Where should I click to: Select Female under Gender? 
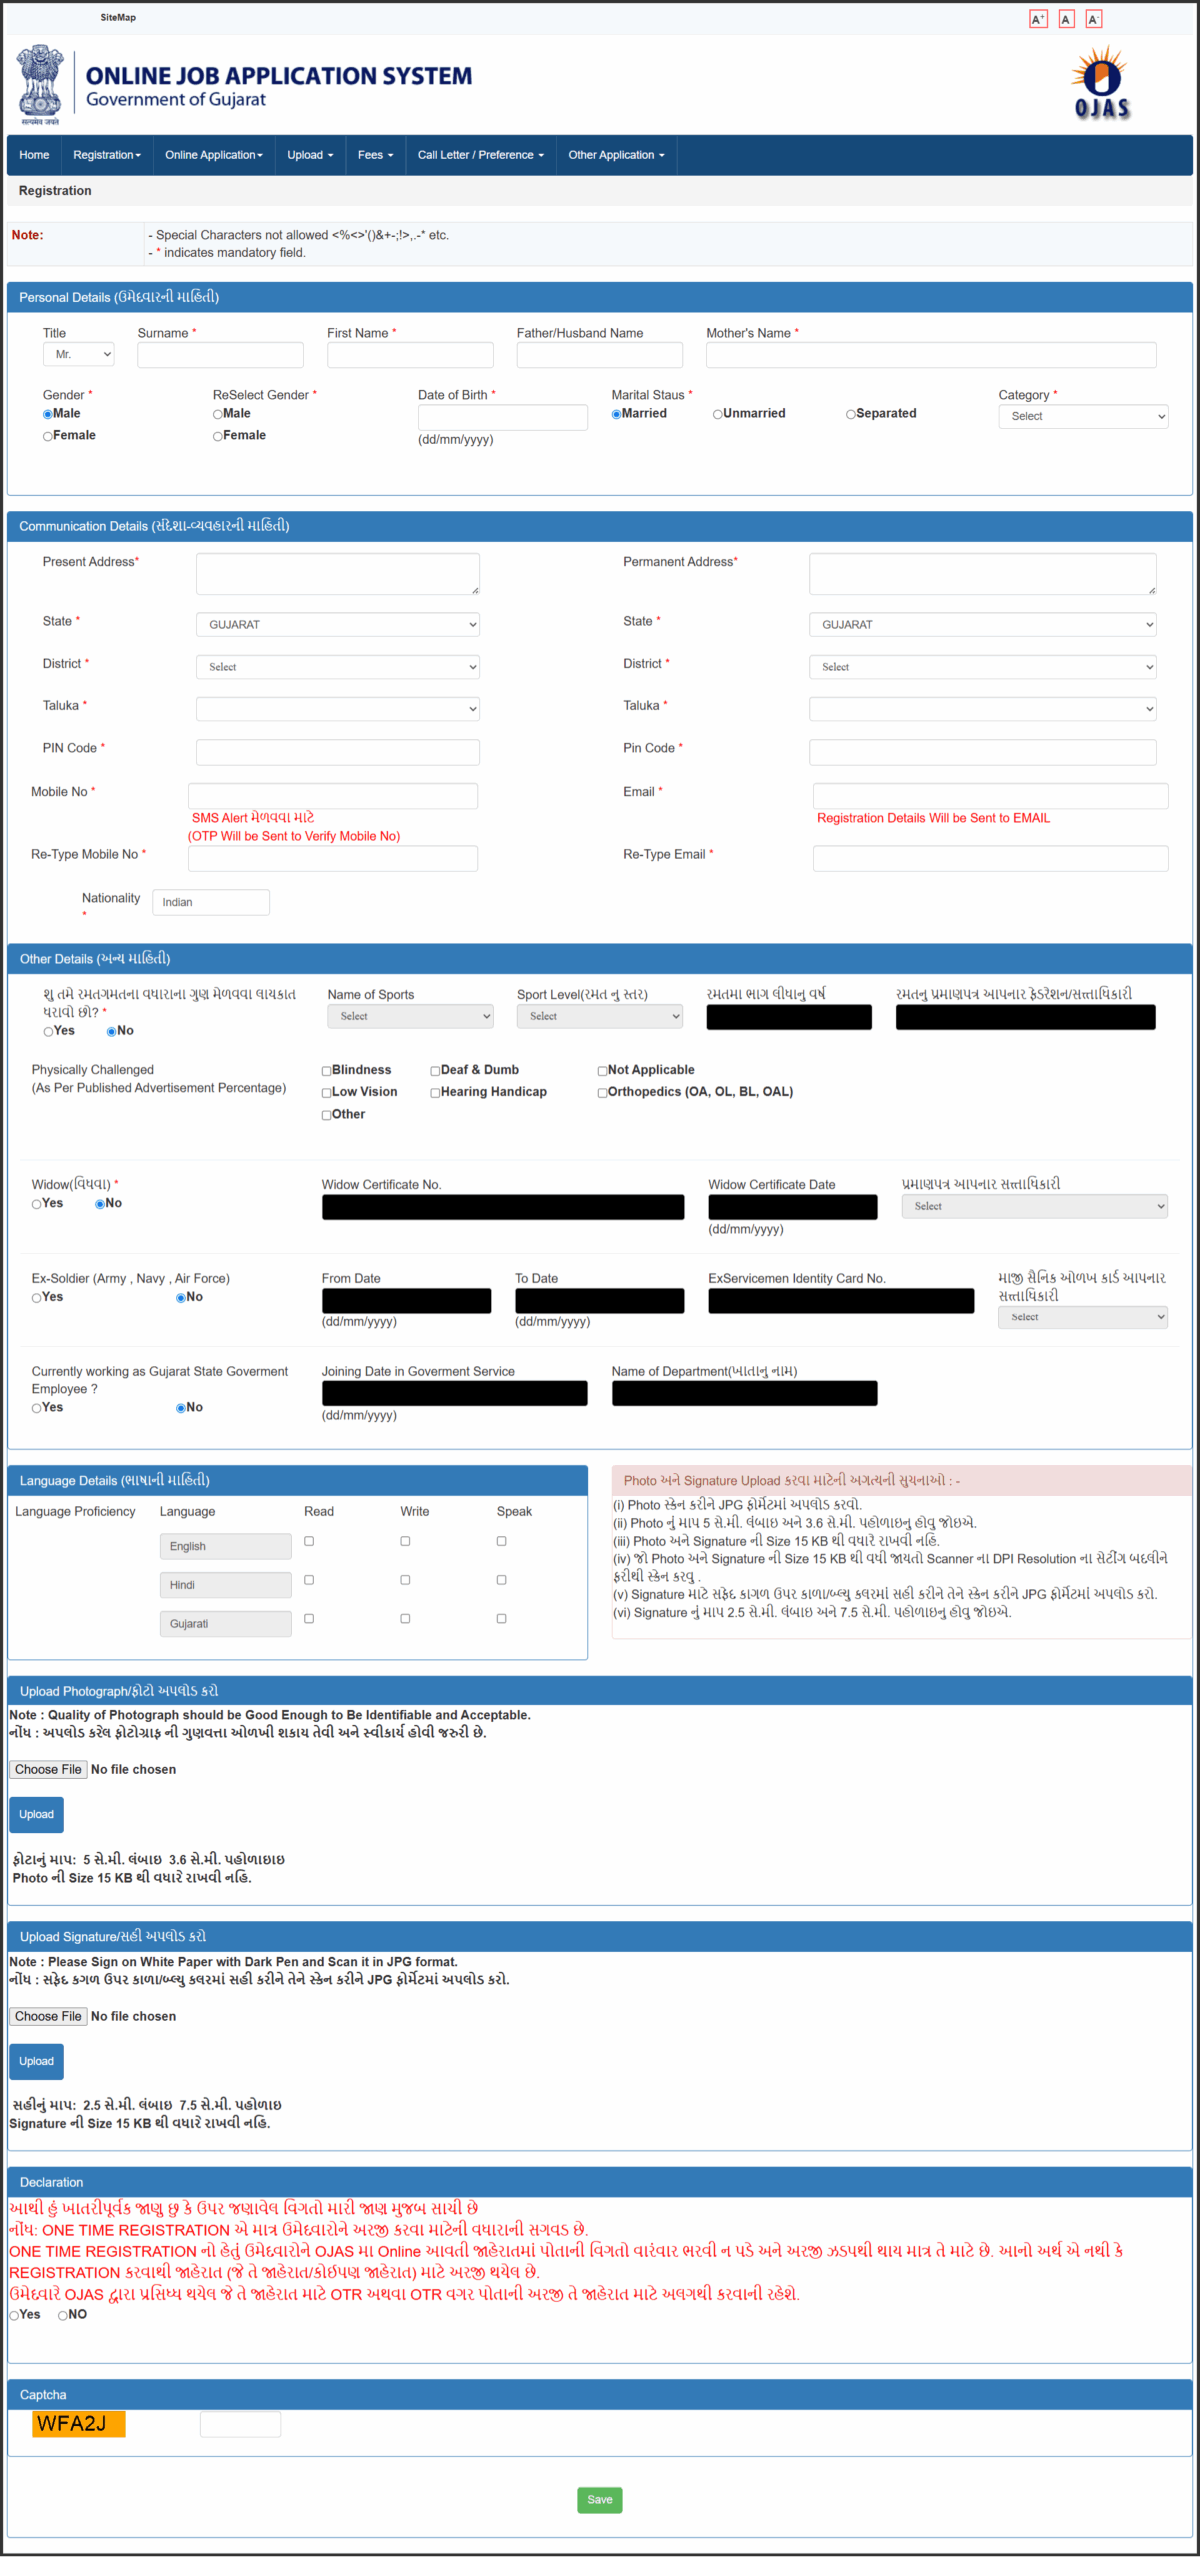click(x=48, y=436)
